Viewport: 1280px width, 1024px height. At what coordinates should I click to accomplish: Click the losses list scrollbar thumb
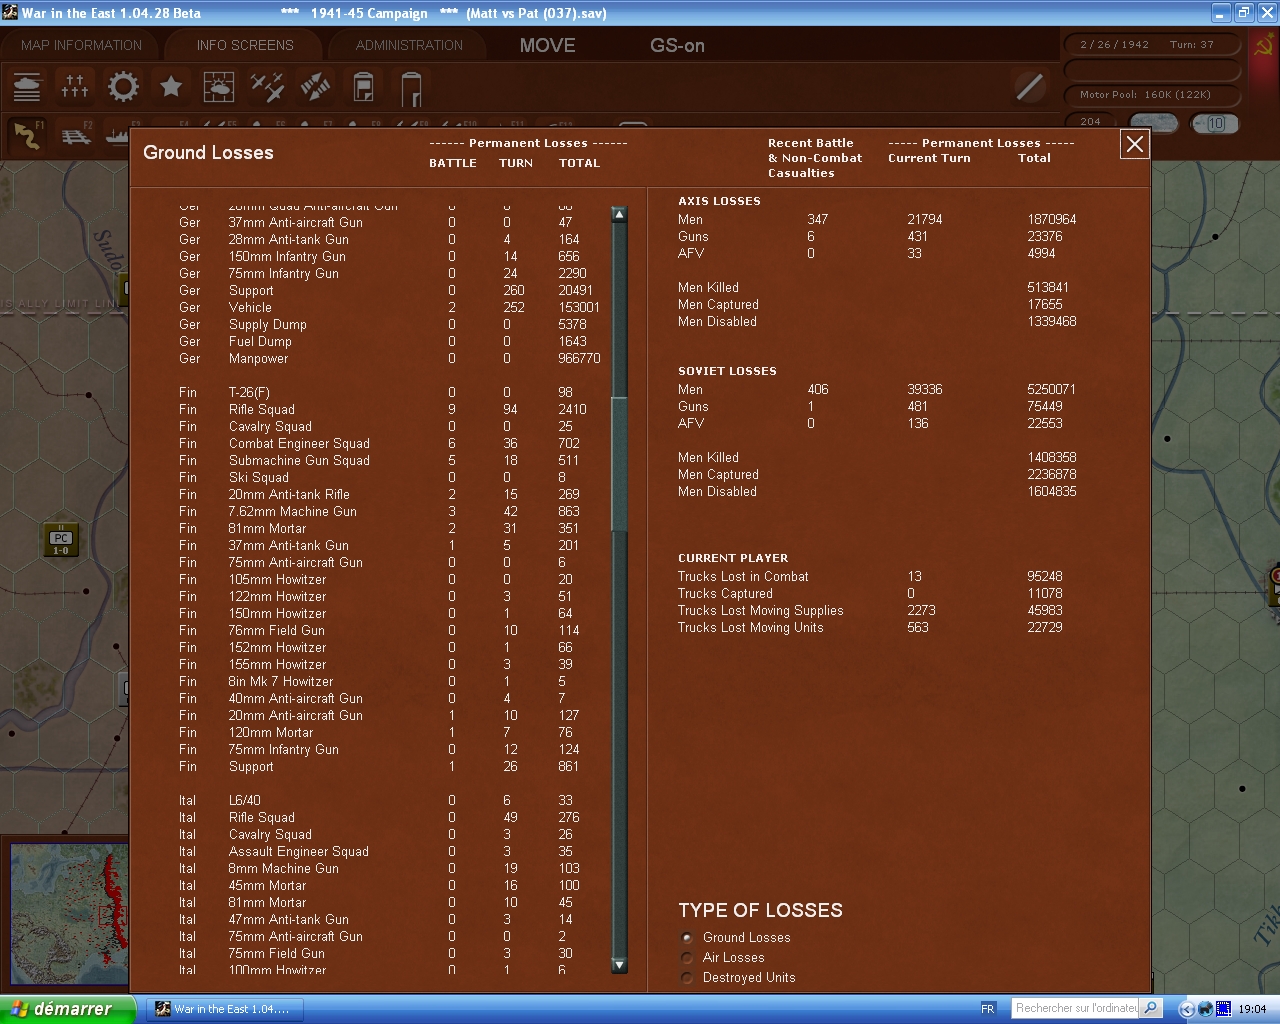(x=619, y=465)
